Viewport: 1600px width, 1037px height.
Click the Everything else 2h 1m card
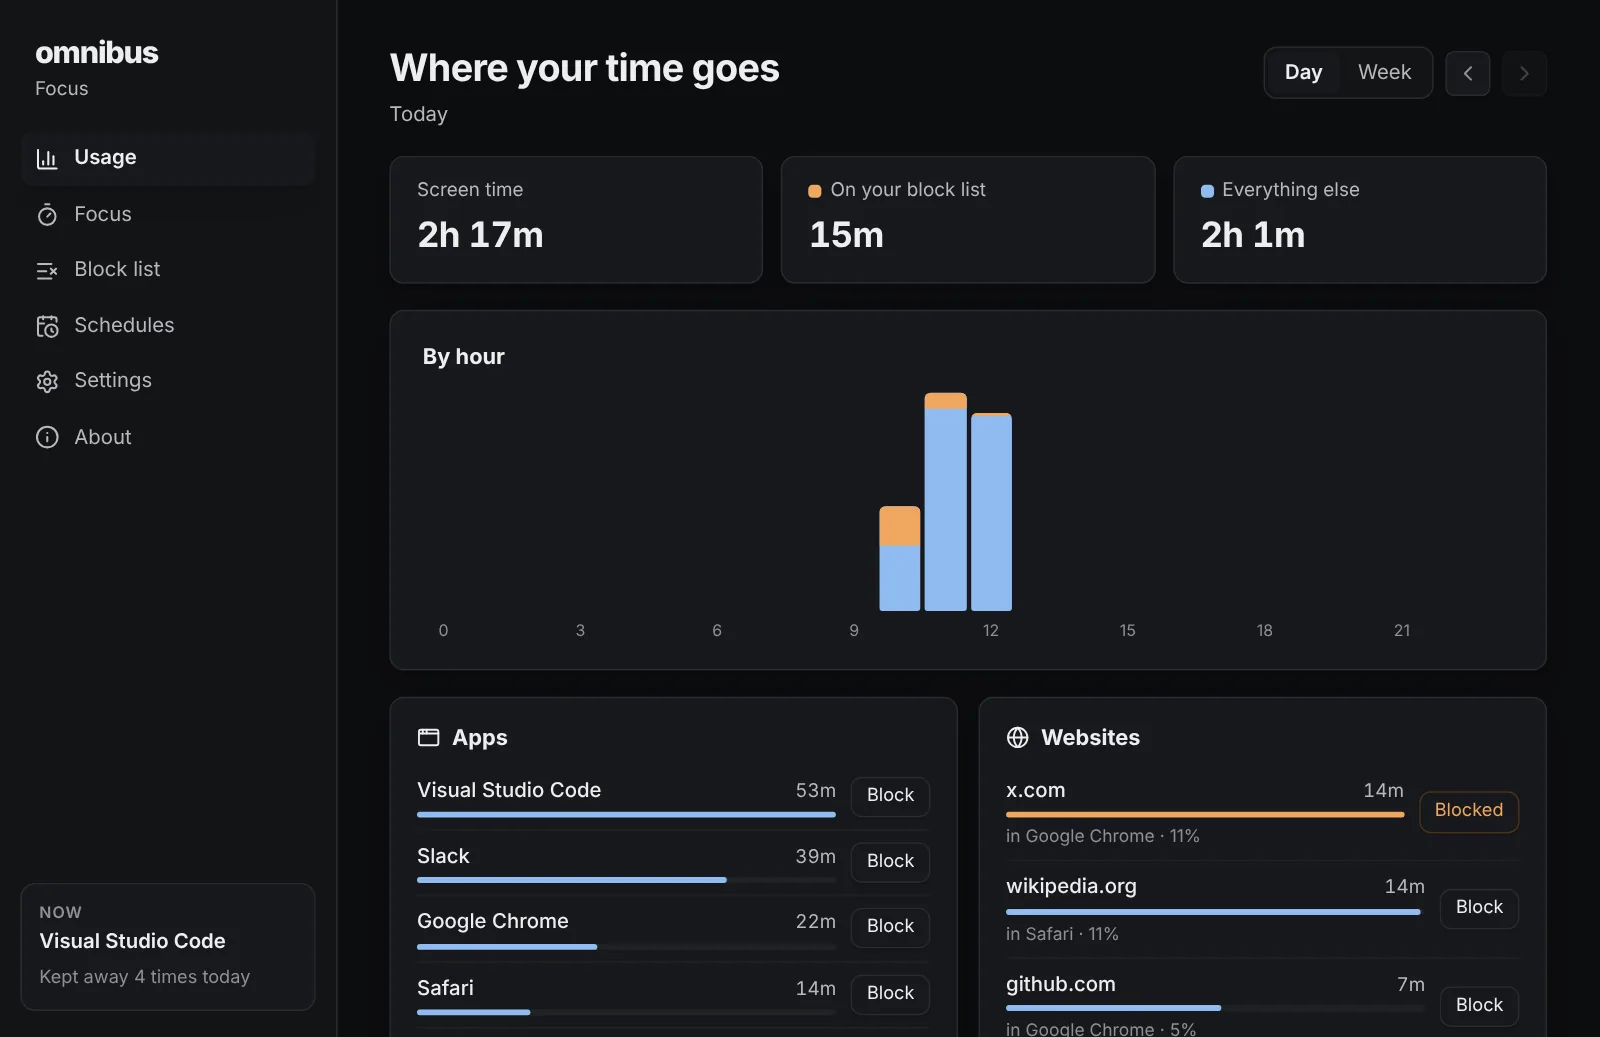pyautogui.click(x=1360, y=220)
